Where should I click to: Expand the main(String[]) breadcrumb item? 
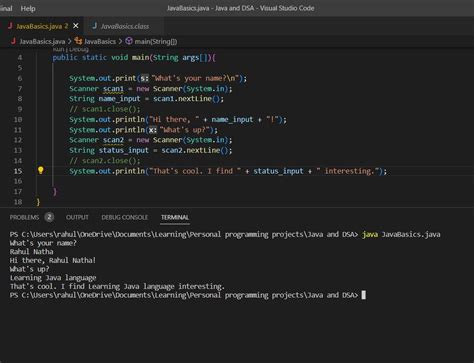coord(156,42)
